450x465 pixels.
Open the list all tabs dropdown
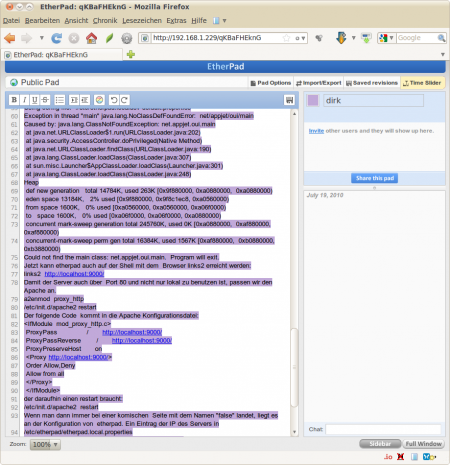(x=443, y=54)
